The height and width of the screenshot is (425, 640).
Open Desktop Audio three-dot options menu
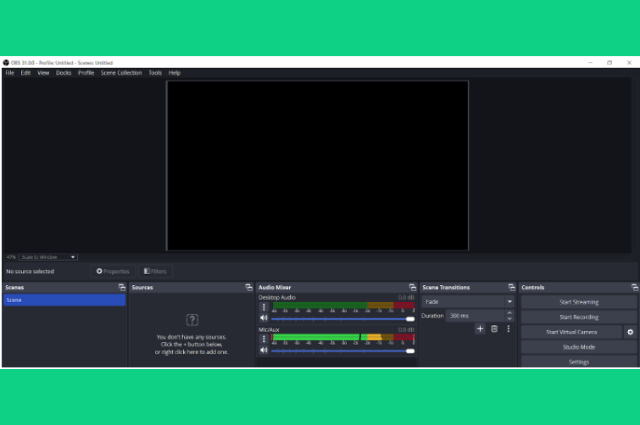(x=264, y=307)
